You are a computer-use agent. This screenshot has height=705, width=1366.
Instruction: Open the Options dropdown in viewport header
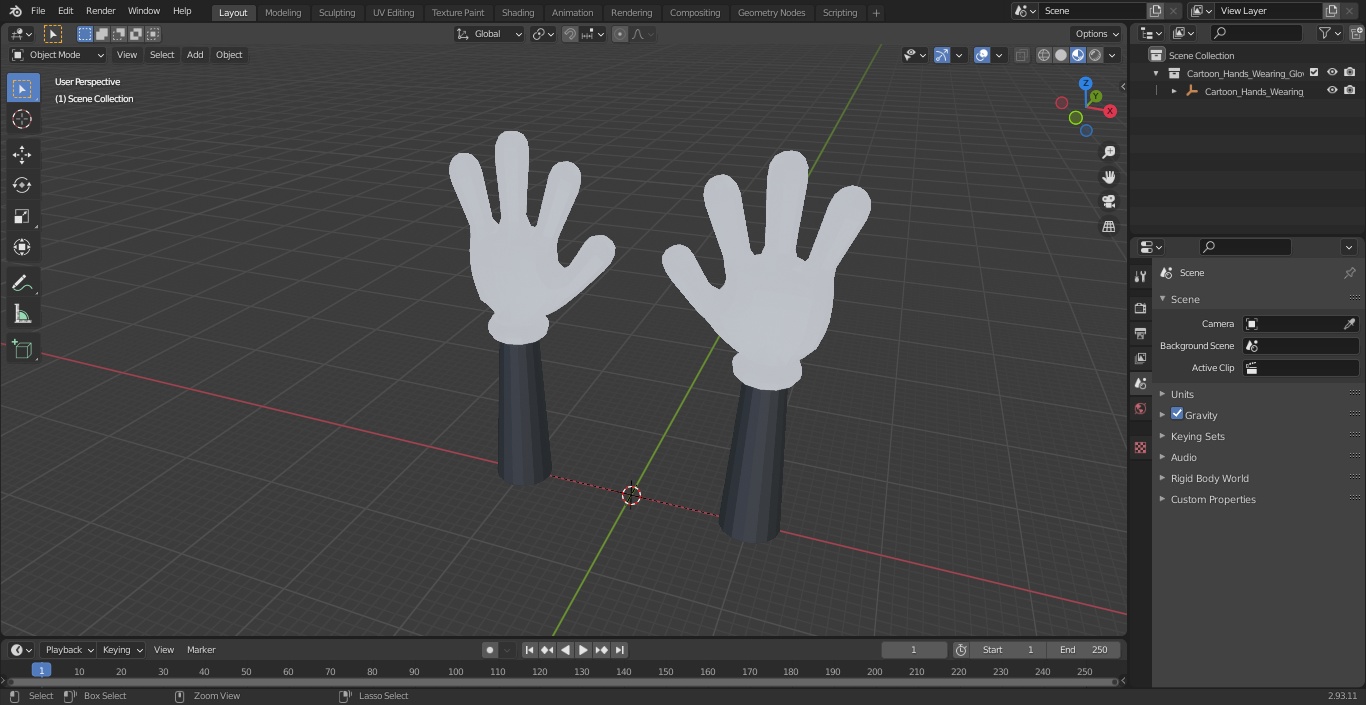pyautogui.click(x=1097, y=34)
